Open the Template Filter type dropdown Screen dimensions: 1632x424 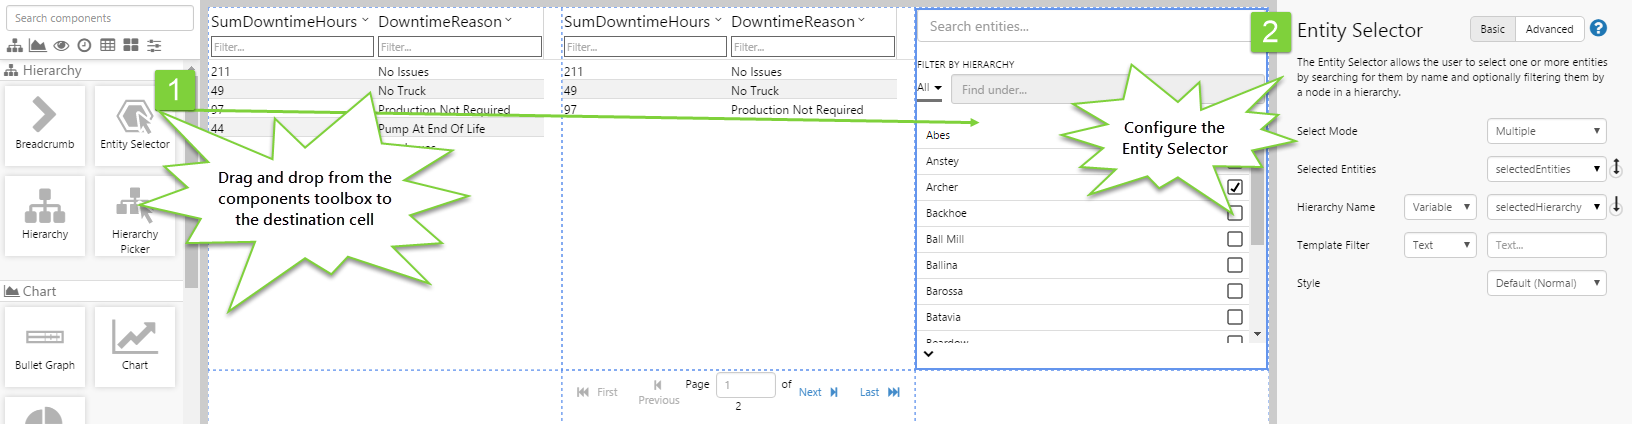pyautogui.click(x=1440, y=245)
